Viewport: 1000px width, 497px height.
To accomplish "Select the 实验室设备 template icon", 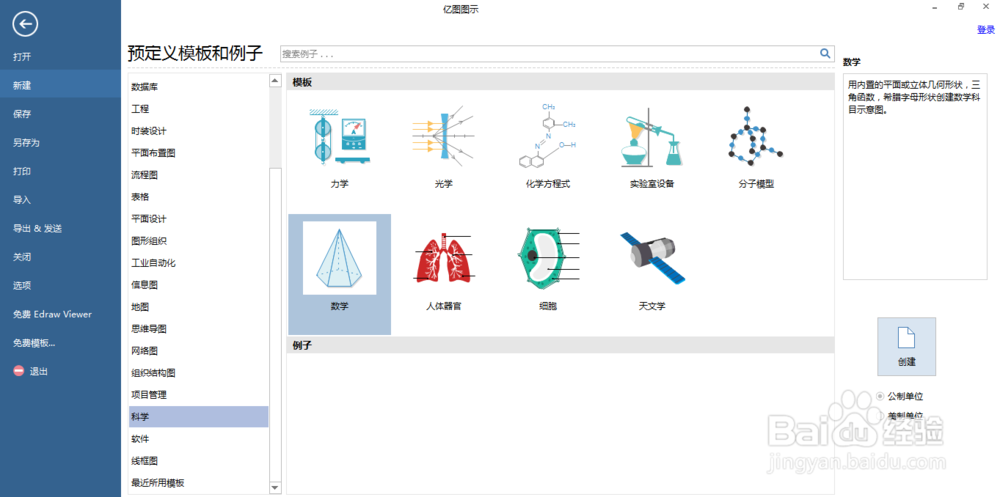I will coord(651,135).
